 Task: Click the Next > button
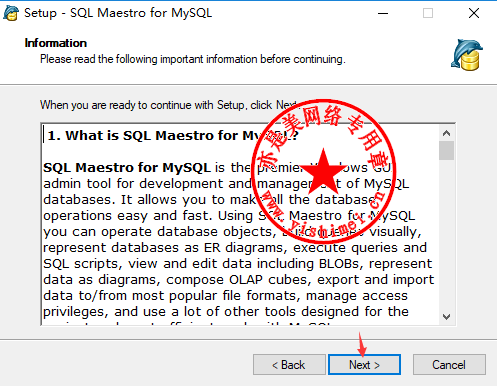364,364
